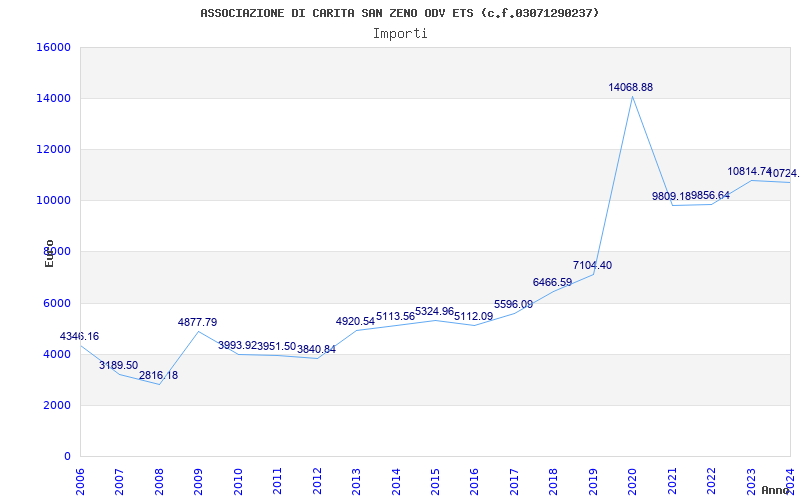Click the X-axis year 2008
The width and height of the screenshot is (800, 500).
pos(159,480)
